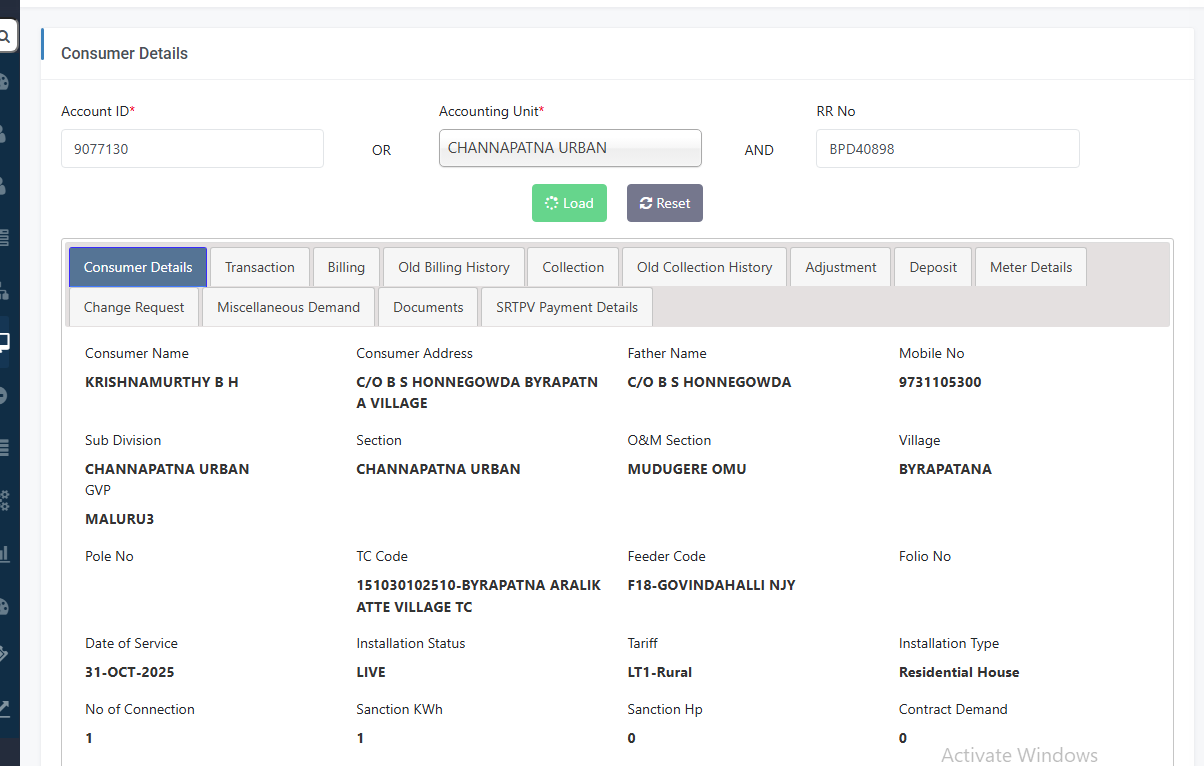Click the mobile number 9731105300
Screen dimensions: 1204x766
tap(940, 382)
